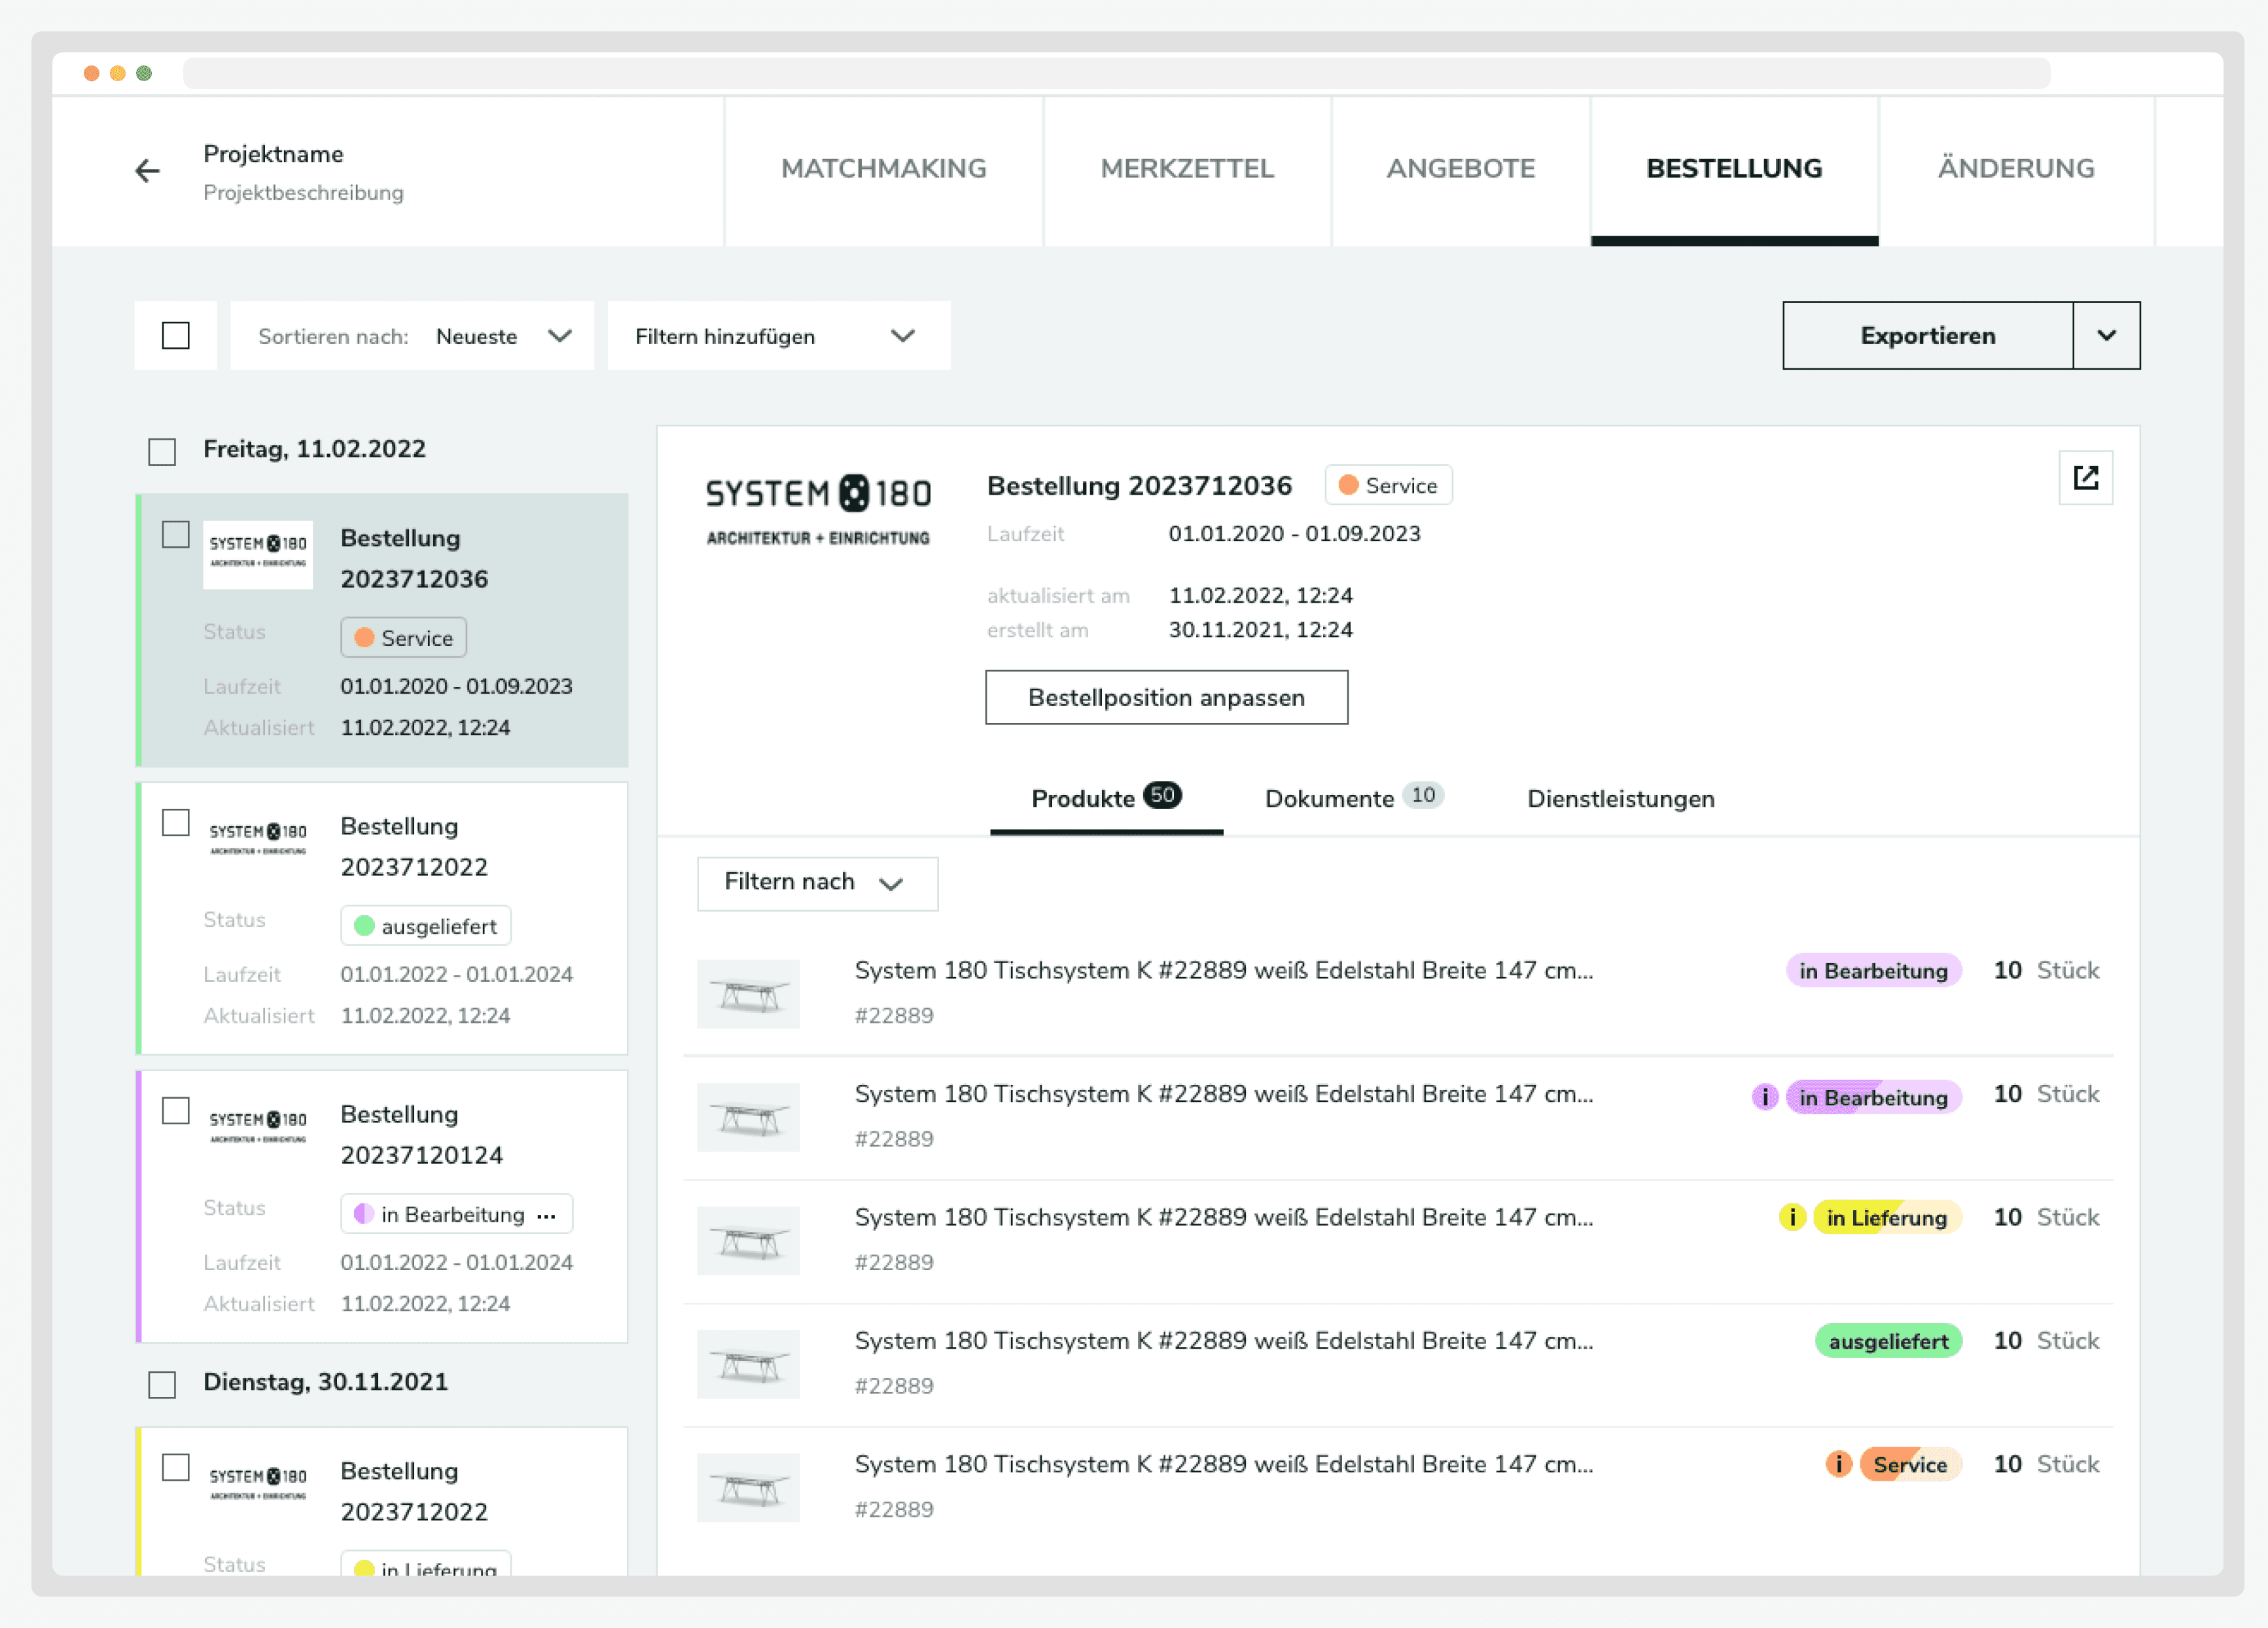This screenshot has width=2268, height=1628.
Task: Expand the Filtern hinzufügen dropdown
Action: (x=778, y=336)
